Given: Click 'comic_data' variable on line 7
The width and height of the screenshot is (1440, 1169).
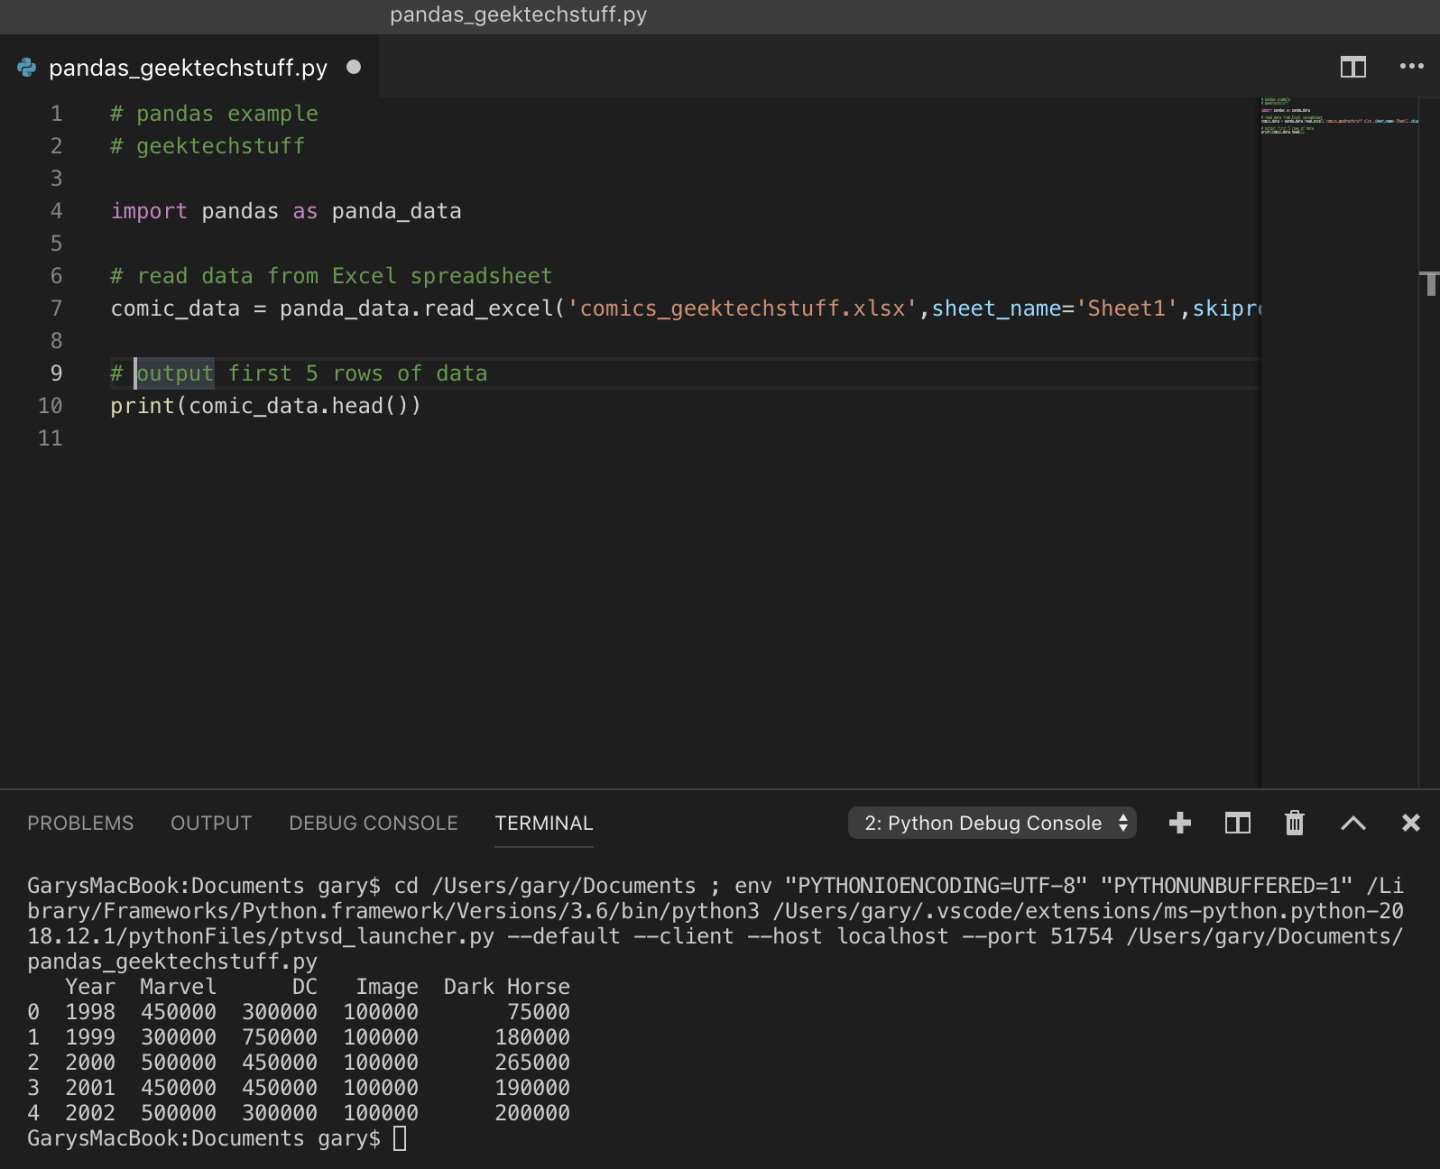Looking at the screenshot, I should 175,308.
